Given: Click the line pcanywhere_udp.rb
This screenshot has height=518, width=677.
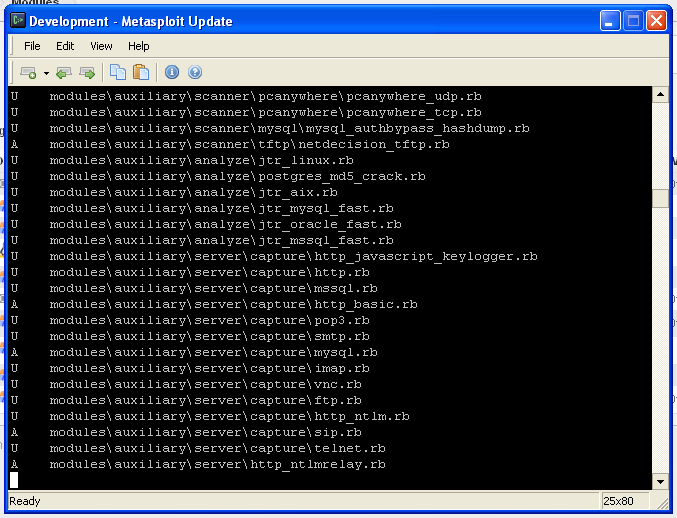Looking at the screenshot, I should [x=246, y=96].
